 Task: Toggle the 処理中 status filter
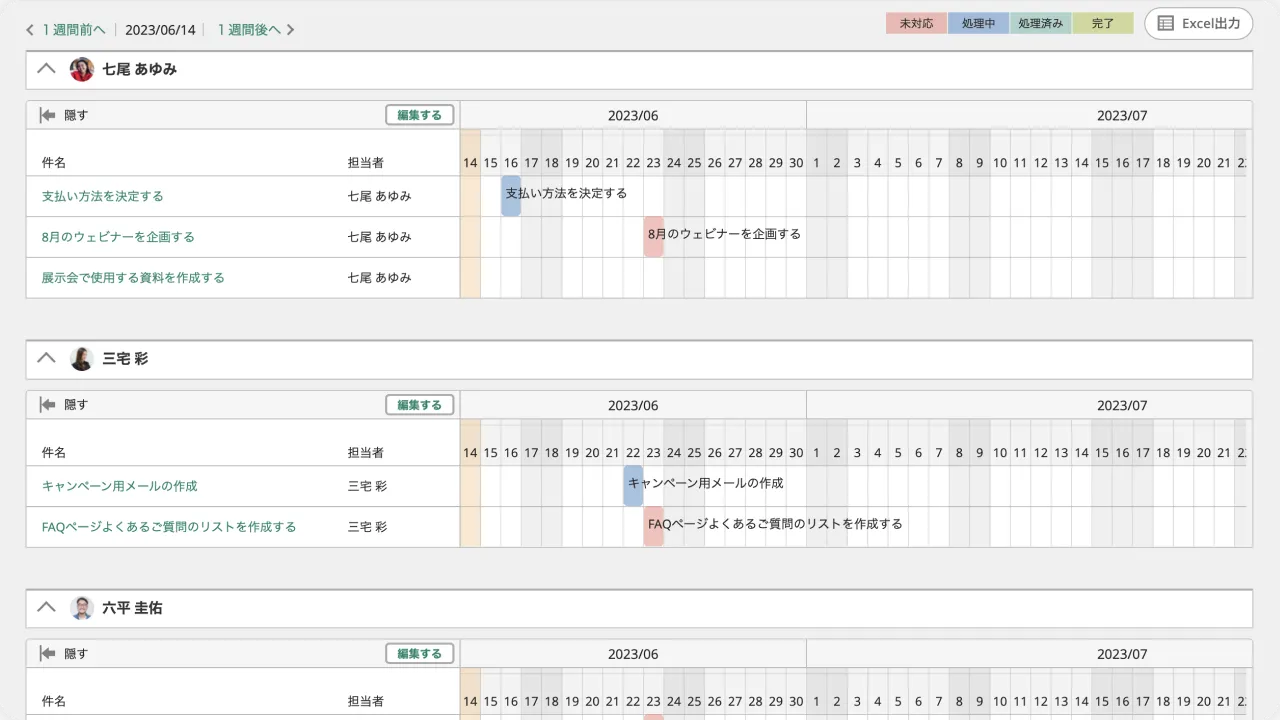point(978,22)
